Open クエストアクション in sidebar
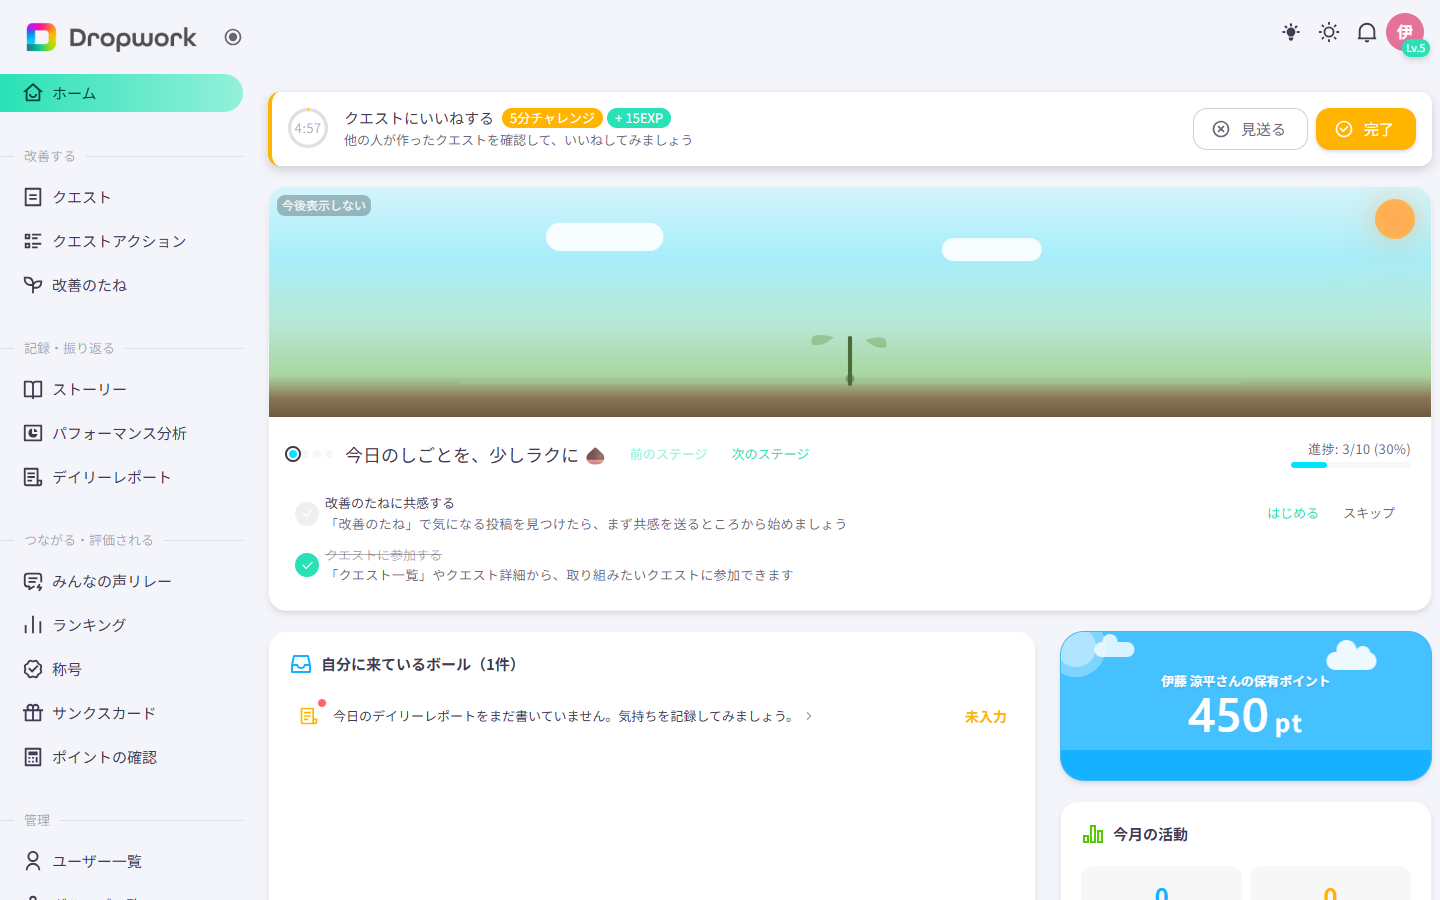Viewport: 1440px width, 900px height. [121, 241]
